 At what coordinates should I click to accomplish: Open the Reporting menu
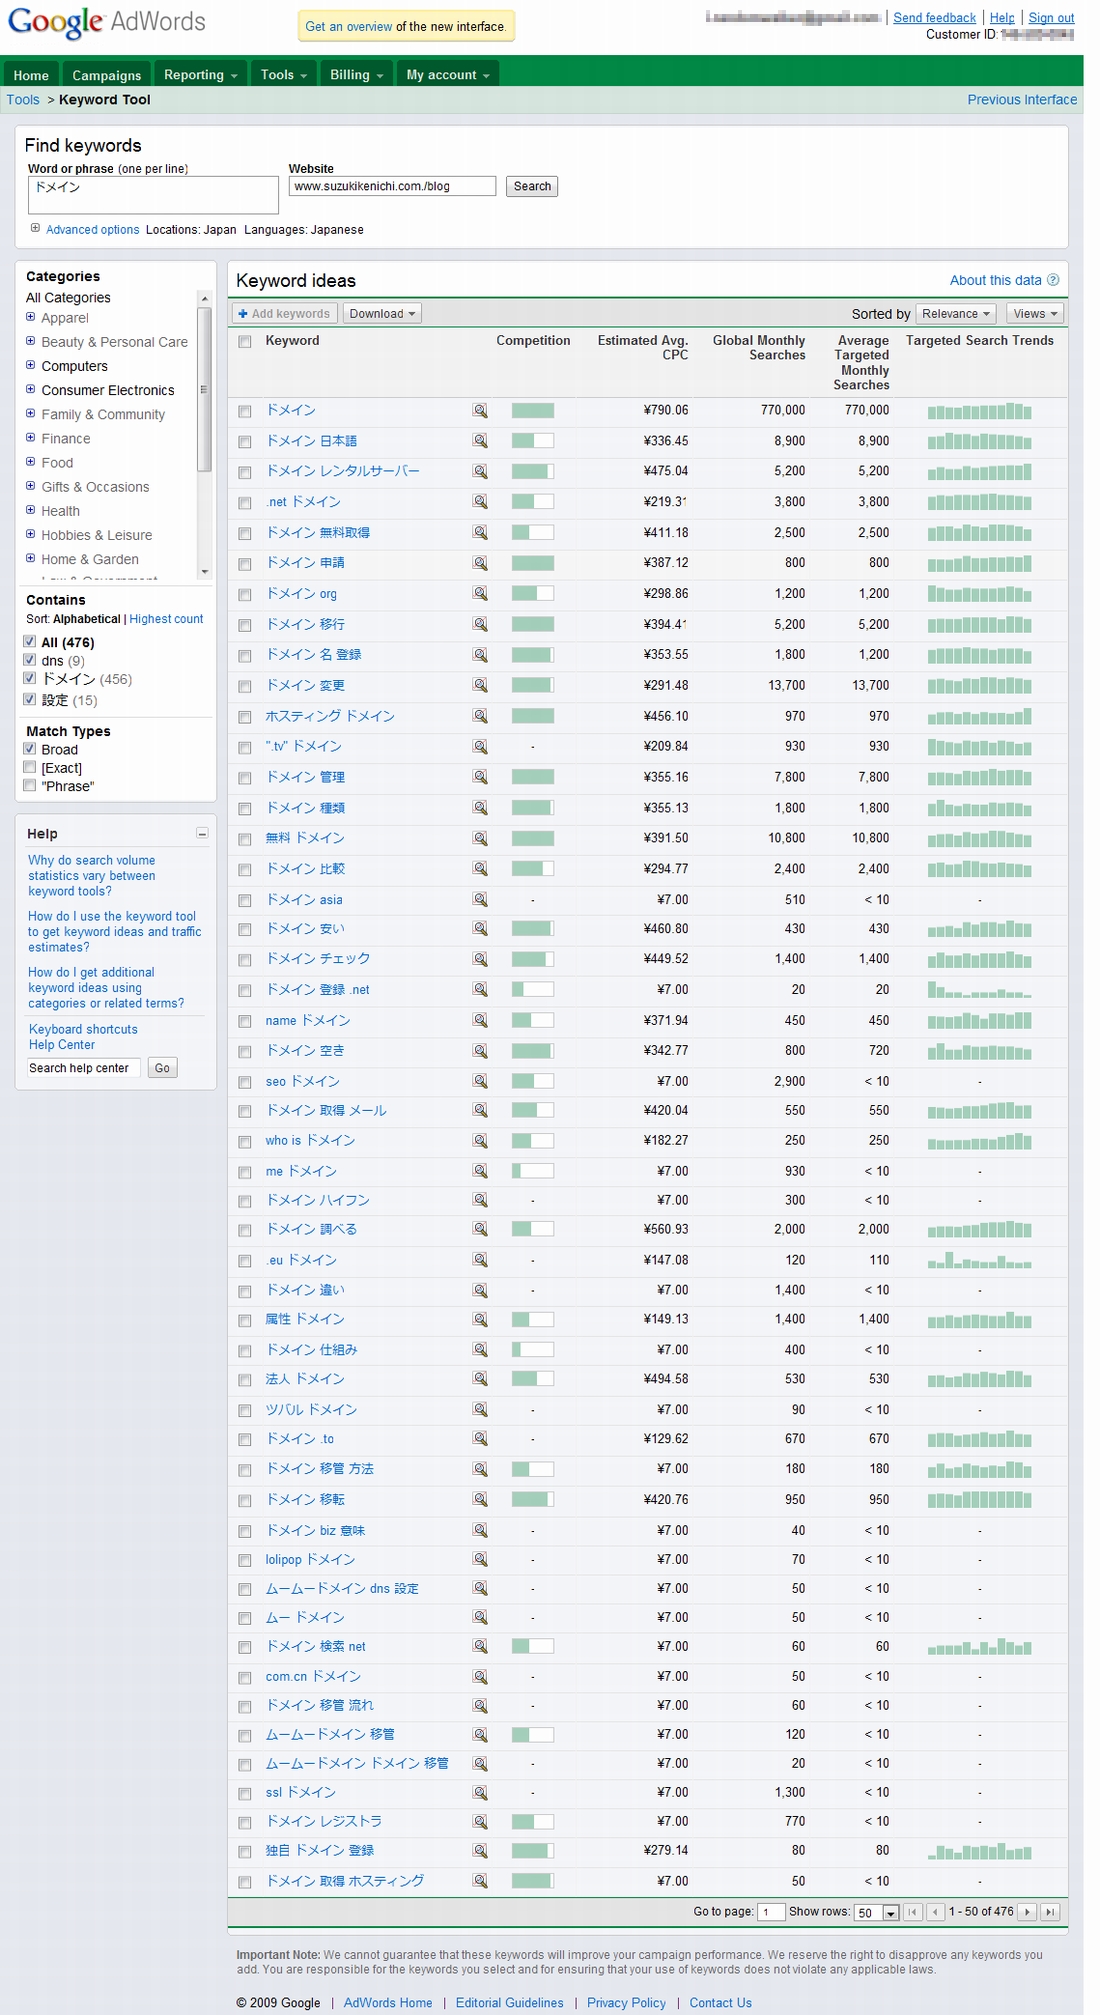pos(200,75)
